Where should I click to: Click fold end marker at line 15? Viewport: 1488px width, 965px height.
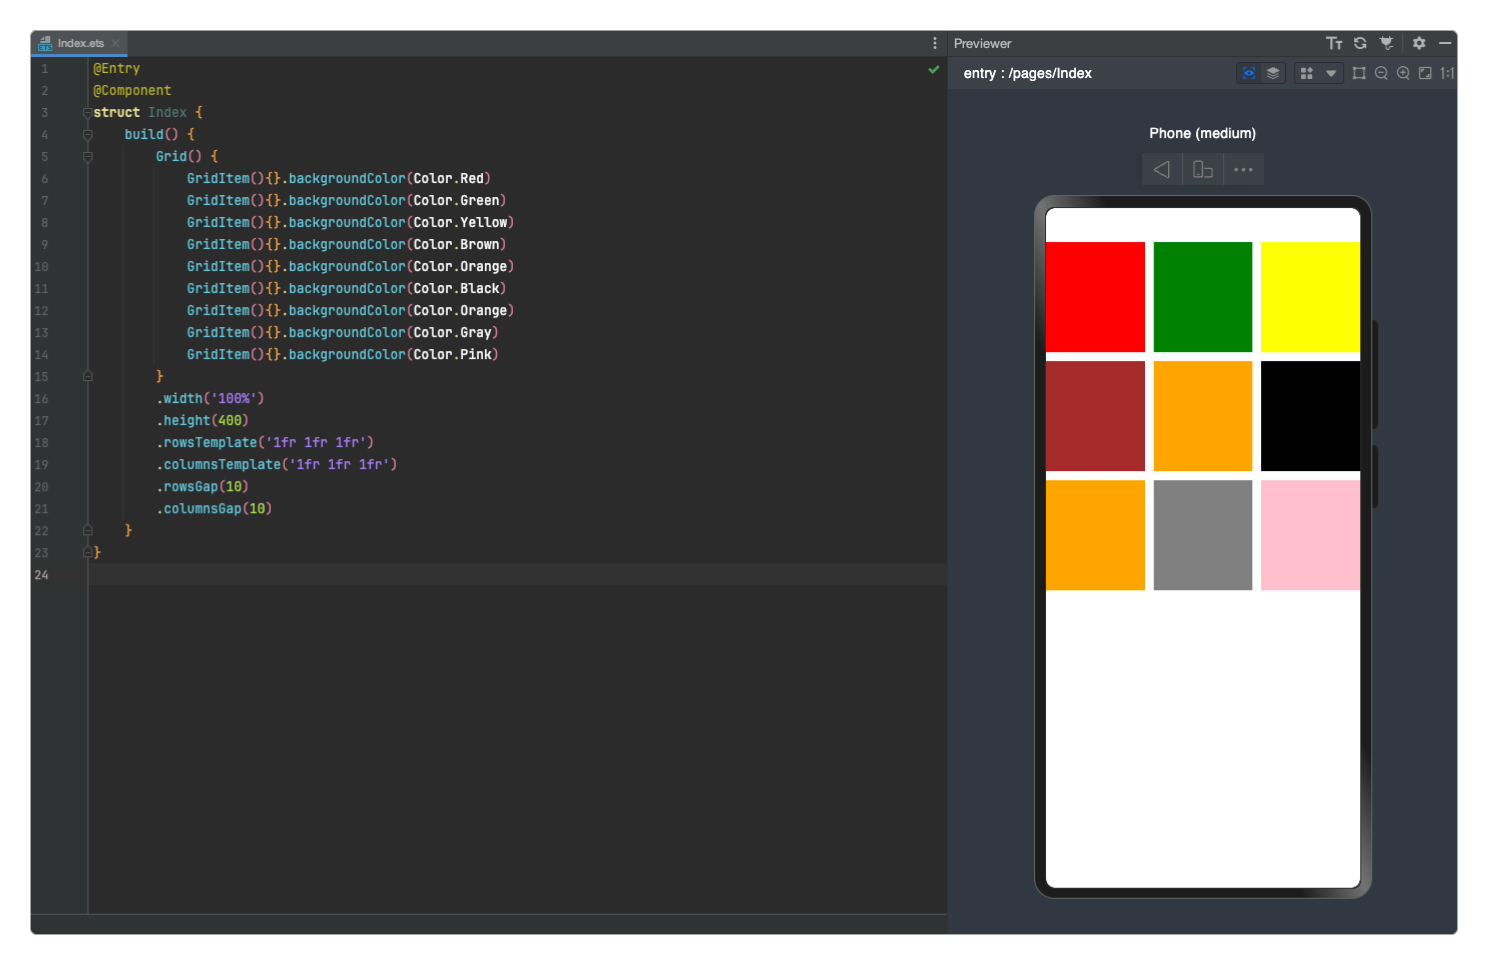[87, 377]
